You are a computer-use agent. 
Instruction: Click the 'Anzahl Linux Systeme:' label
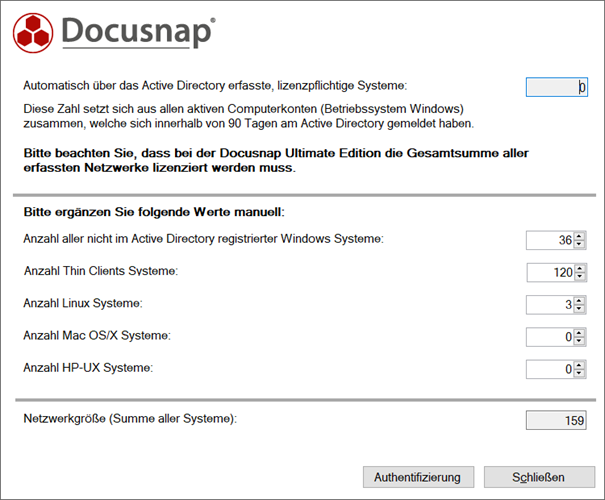(x=83, y=303)
